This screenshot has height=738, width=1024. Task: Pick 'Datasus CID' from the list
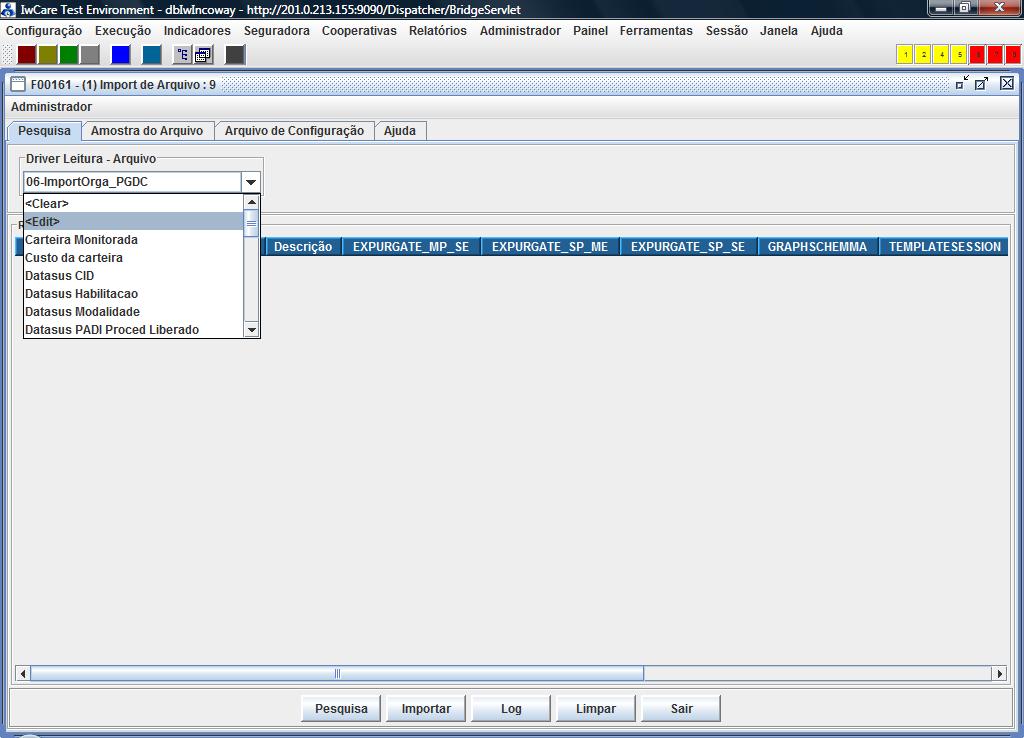tap(59, 276)
